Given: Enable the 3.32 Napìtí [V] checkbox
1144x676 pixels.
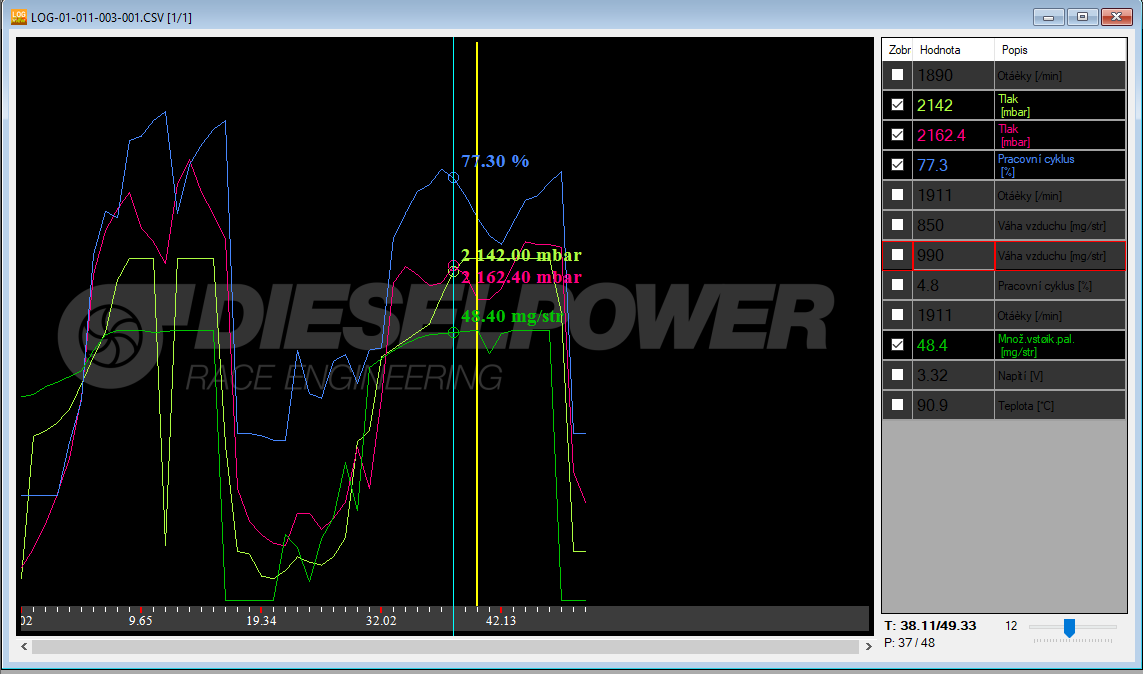Looking at the screenshot, I should tap(897, 375).
